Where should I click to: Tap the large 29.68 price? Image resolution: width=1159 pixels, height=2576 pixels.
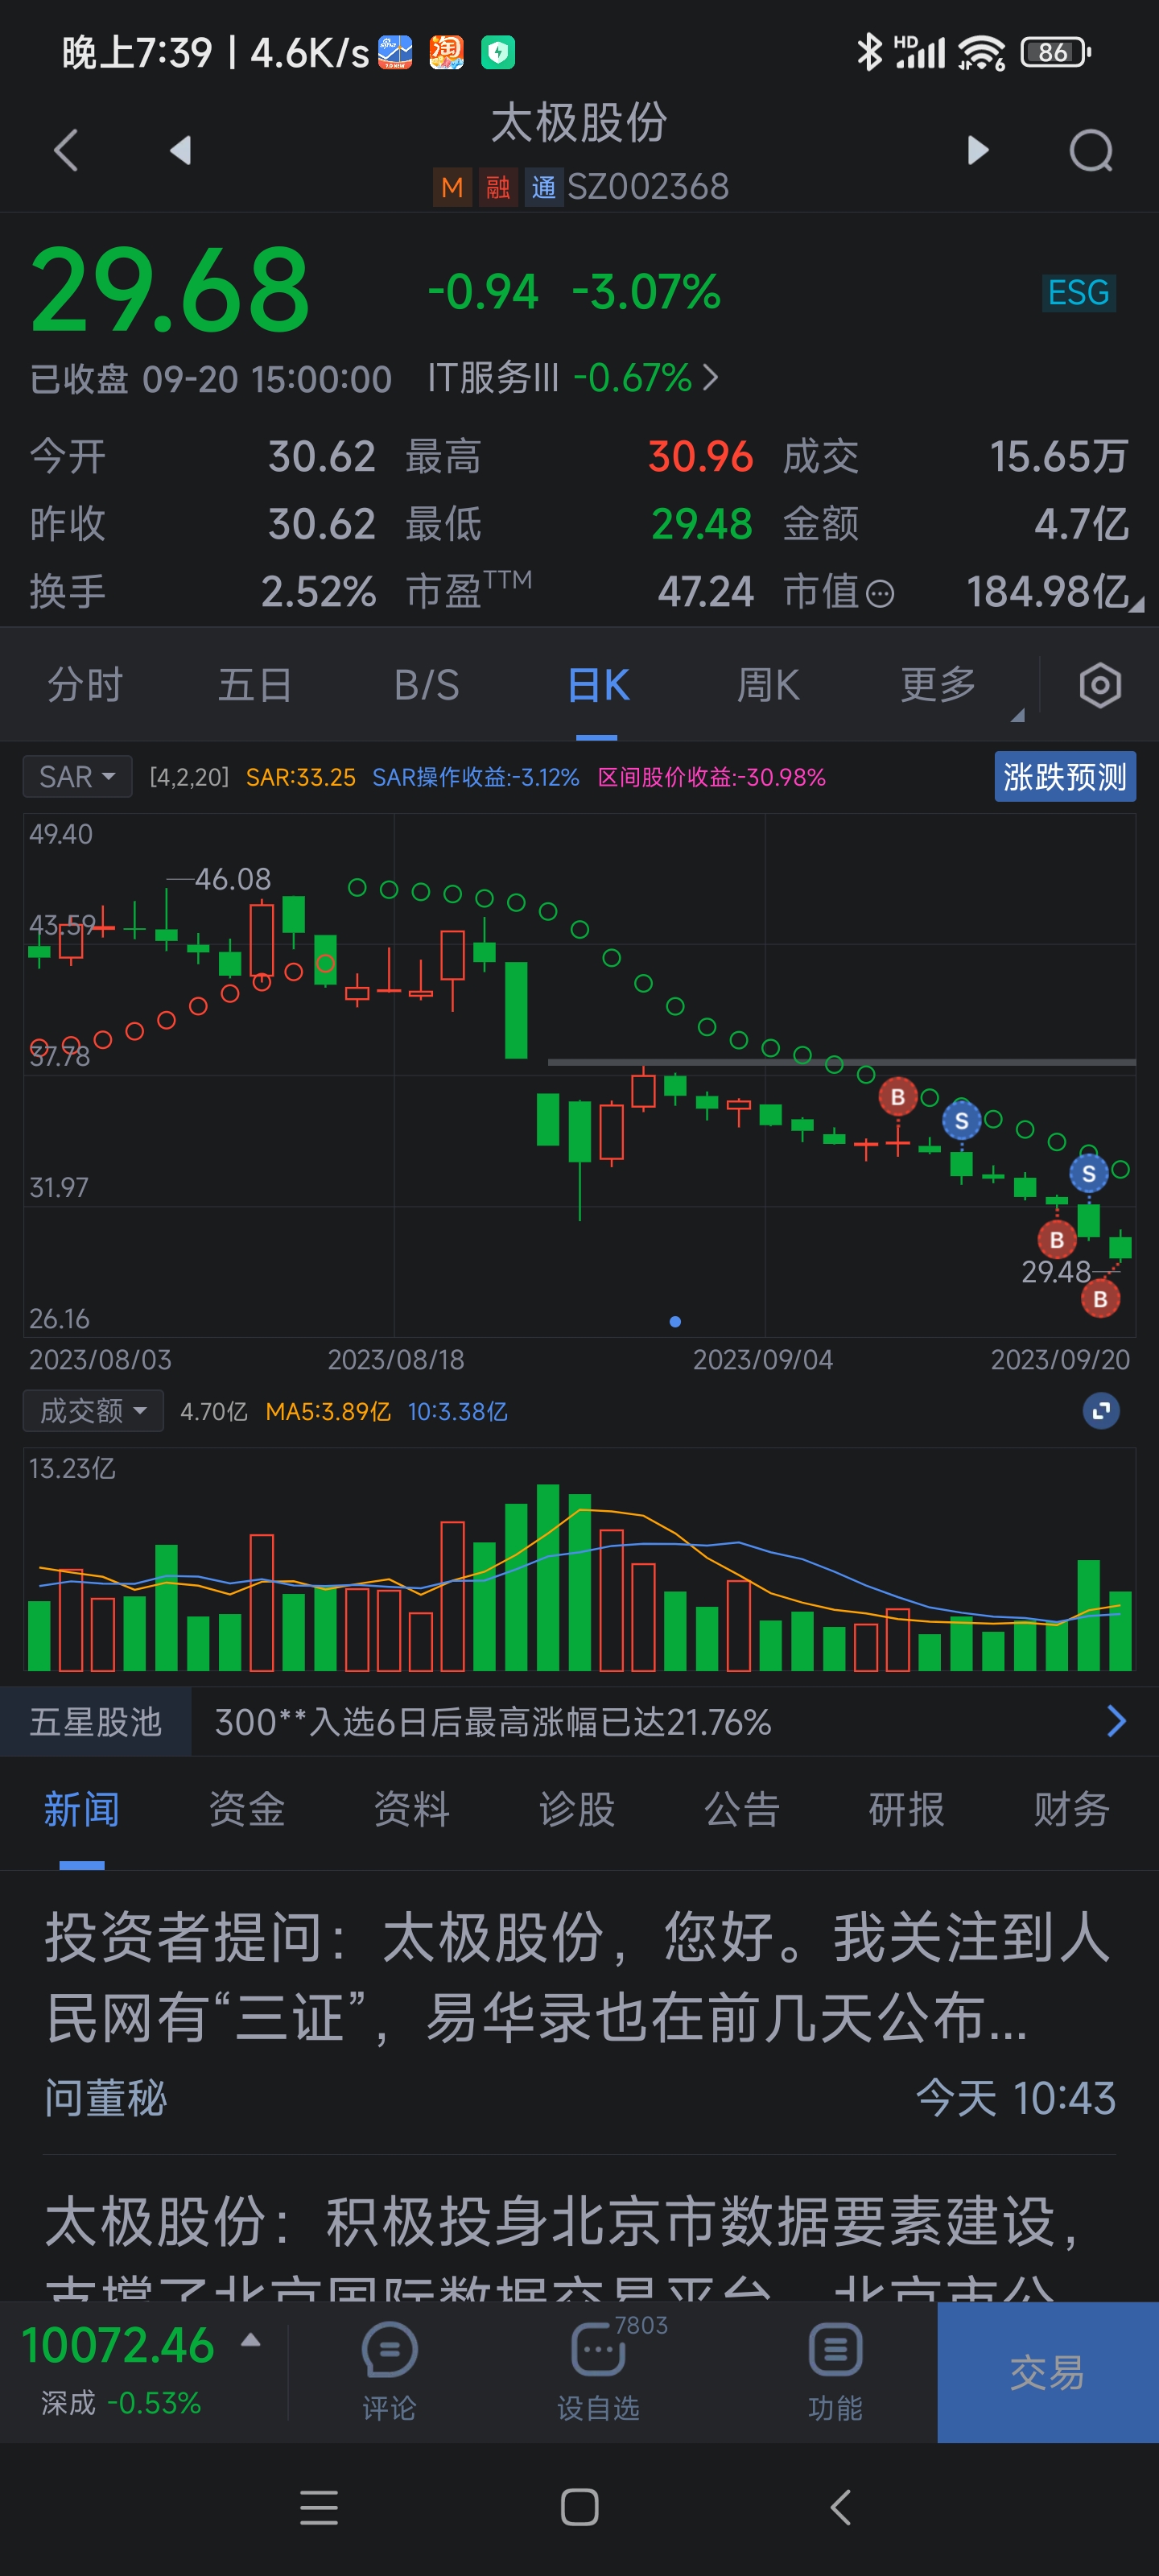(x=170, y=290)
